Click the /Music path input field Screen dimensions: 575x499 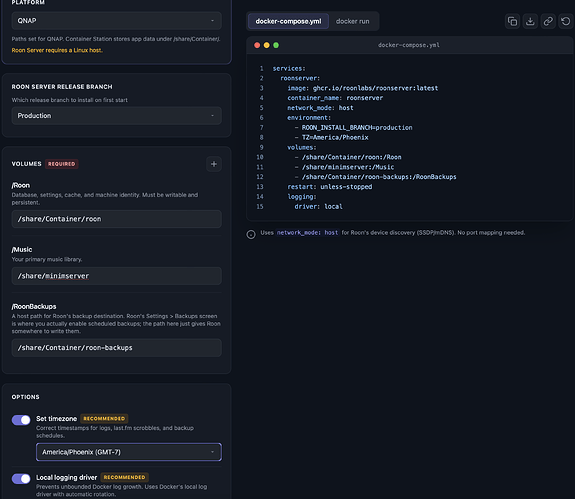tap(117, 276)
